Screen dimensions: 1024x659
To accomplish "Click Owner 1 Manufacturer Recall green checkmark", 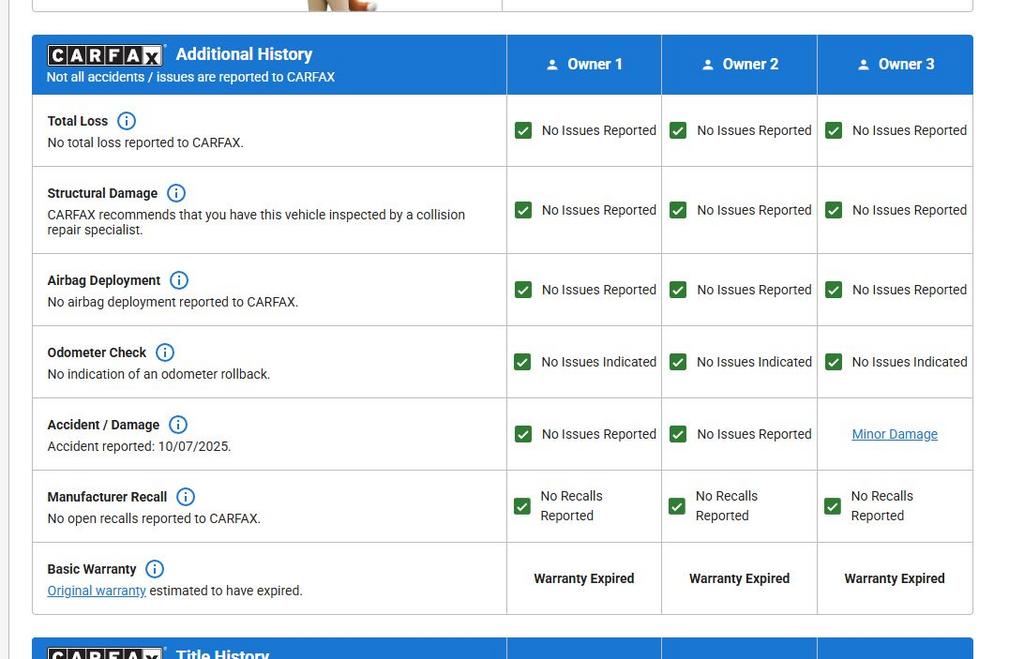I will 522,506.
